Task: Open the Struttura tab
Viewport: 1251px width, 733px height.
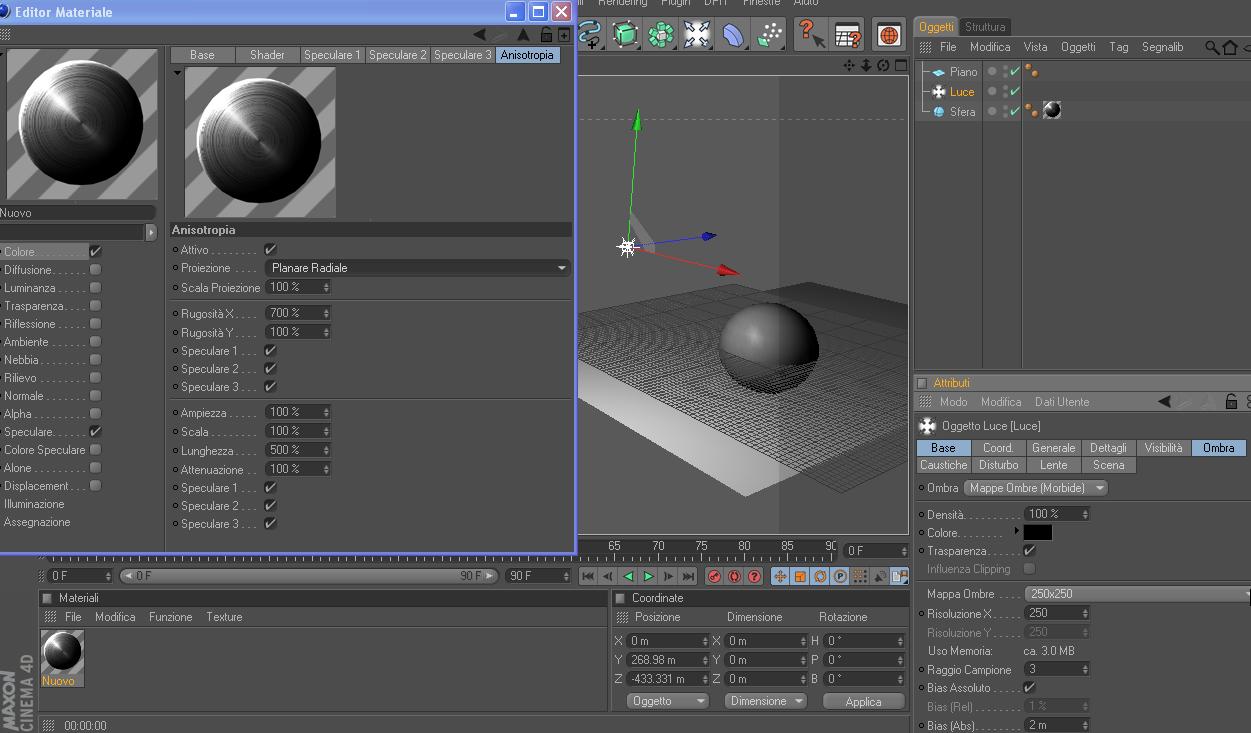Action: [985, 27]
